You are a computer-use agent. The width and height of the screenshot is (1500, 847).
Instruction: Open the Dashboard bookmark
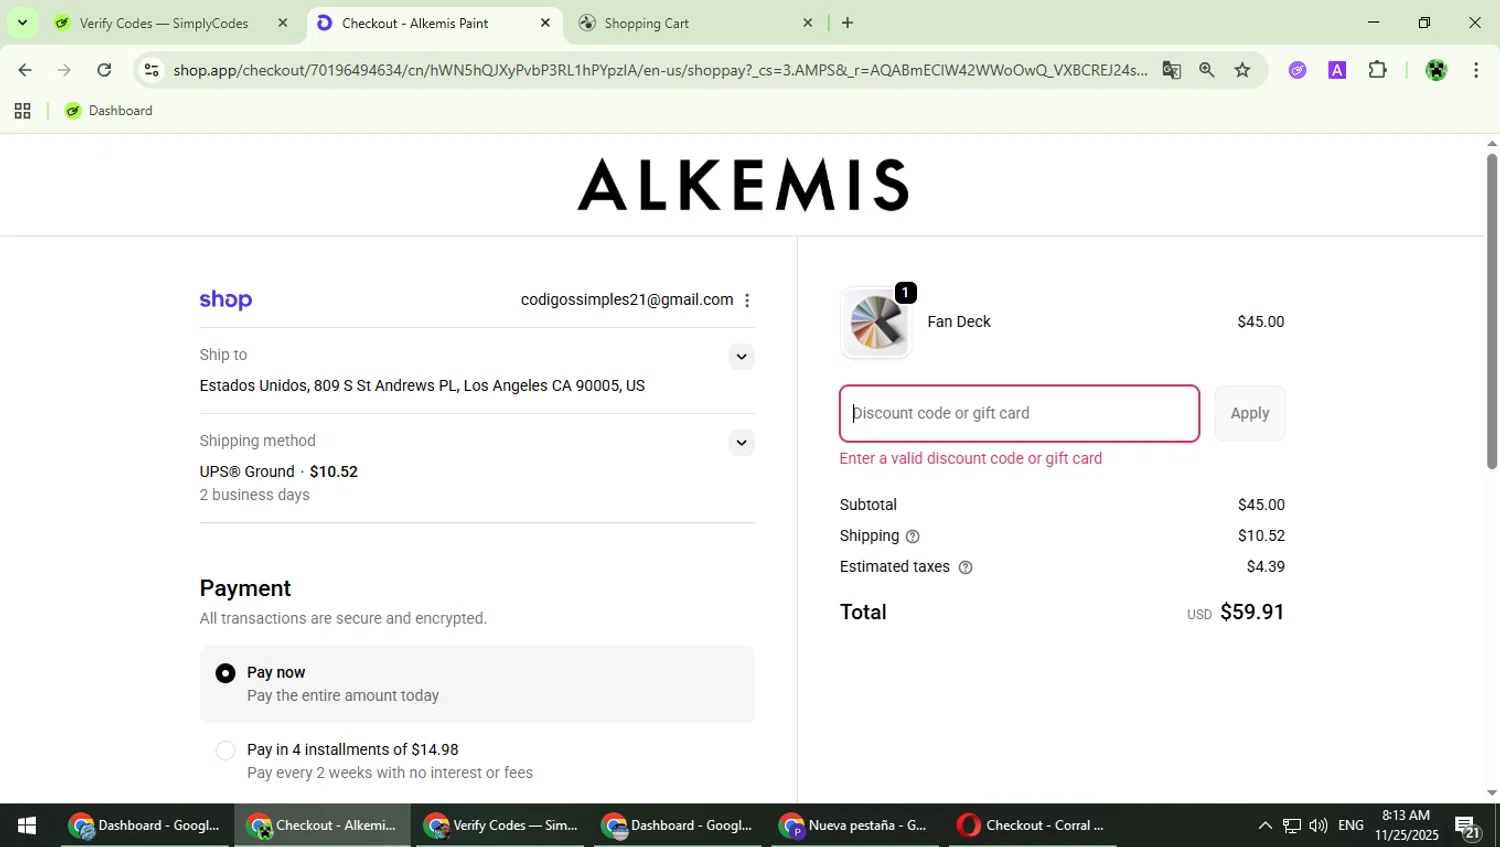(x=109, y=111)
